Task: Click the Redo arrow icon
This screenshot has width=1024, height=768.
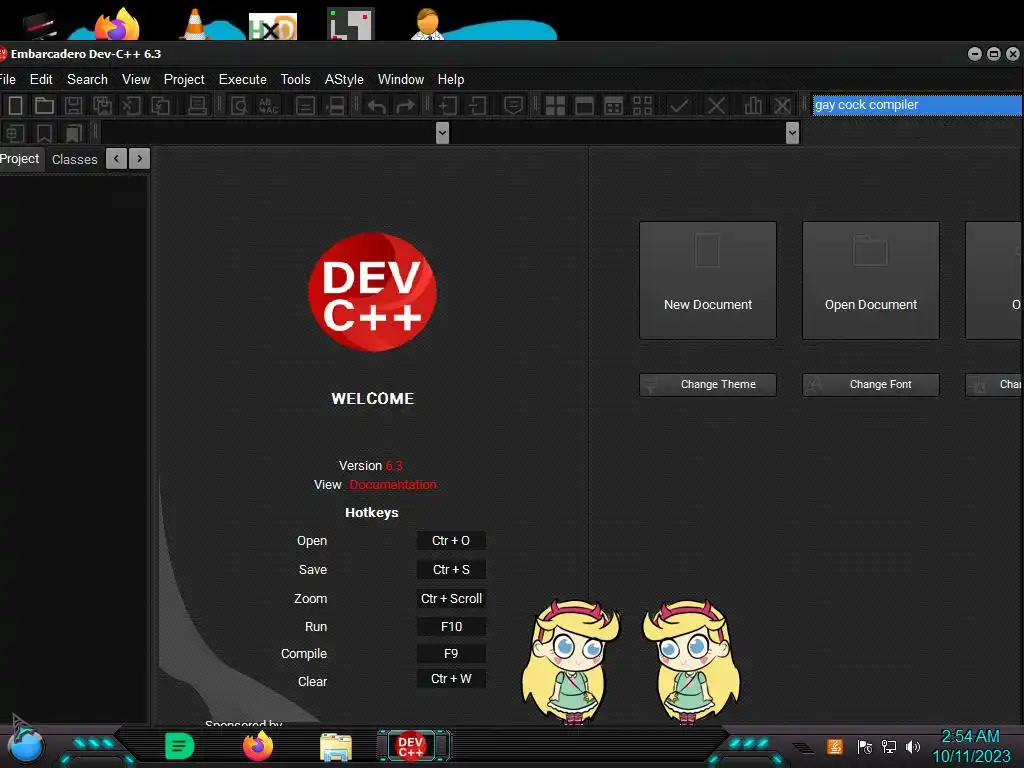Action: 406,105
